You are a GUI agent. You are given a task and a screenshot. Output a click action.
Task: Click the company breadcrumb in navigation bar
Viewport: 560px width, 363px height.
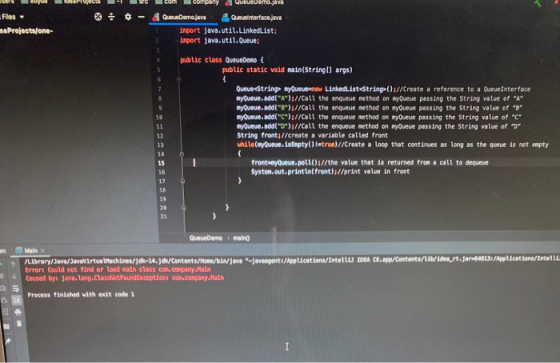201,2
